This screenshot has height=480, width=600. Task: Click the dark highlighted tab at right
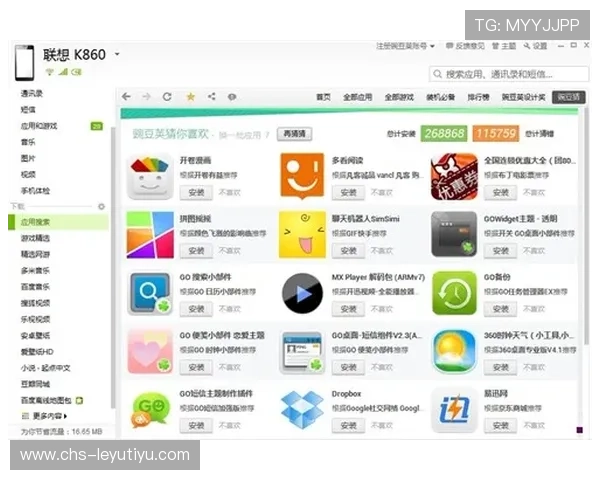pos(569,97)
